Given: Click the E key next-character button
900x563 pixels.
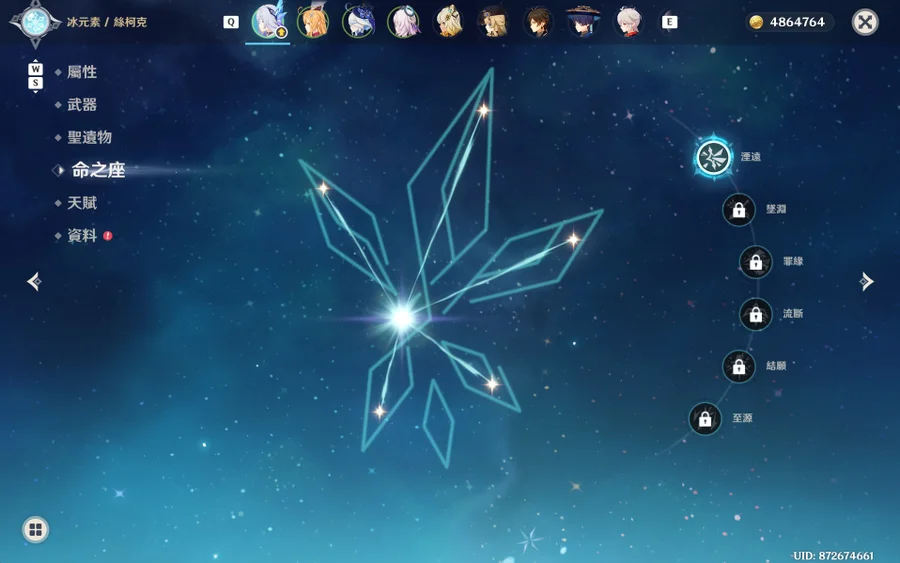Looking at the screenshot, I should pos(669,22).
